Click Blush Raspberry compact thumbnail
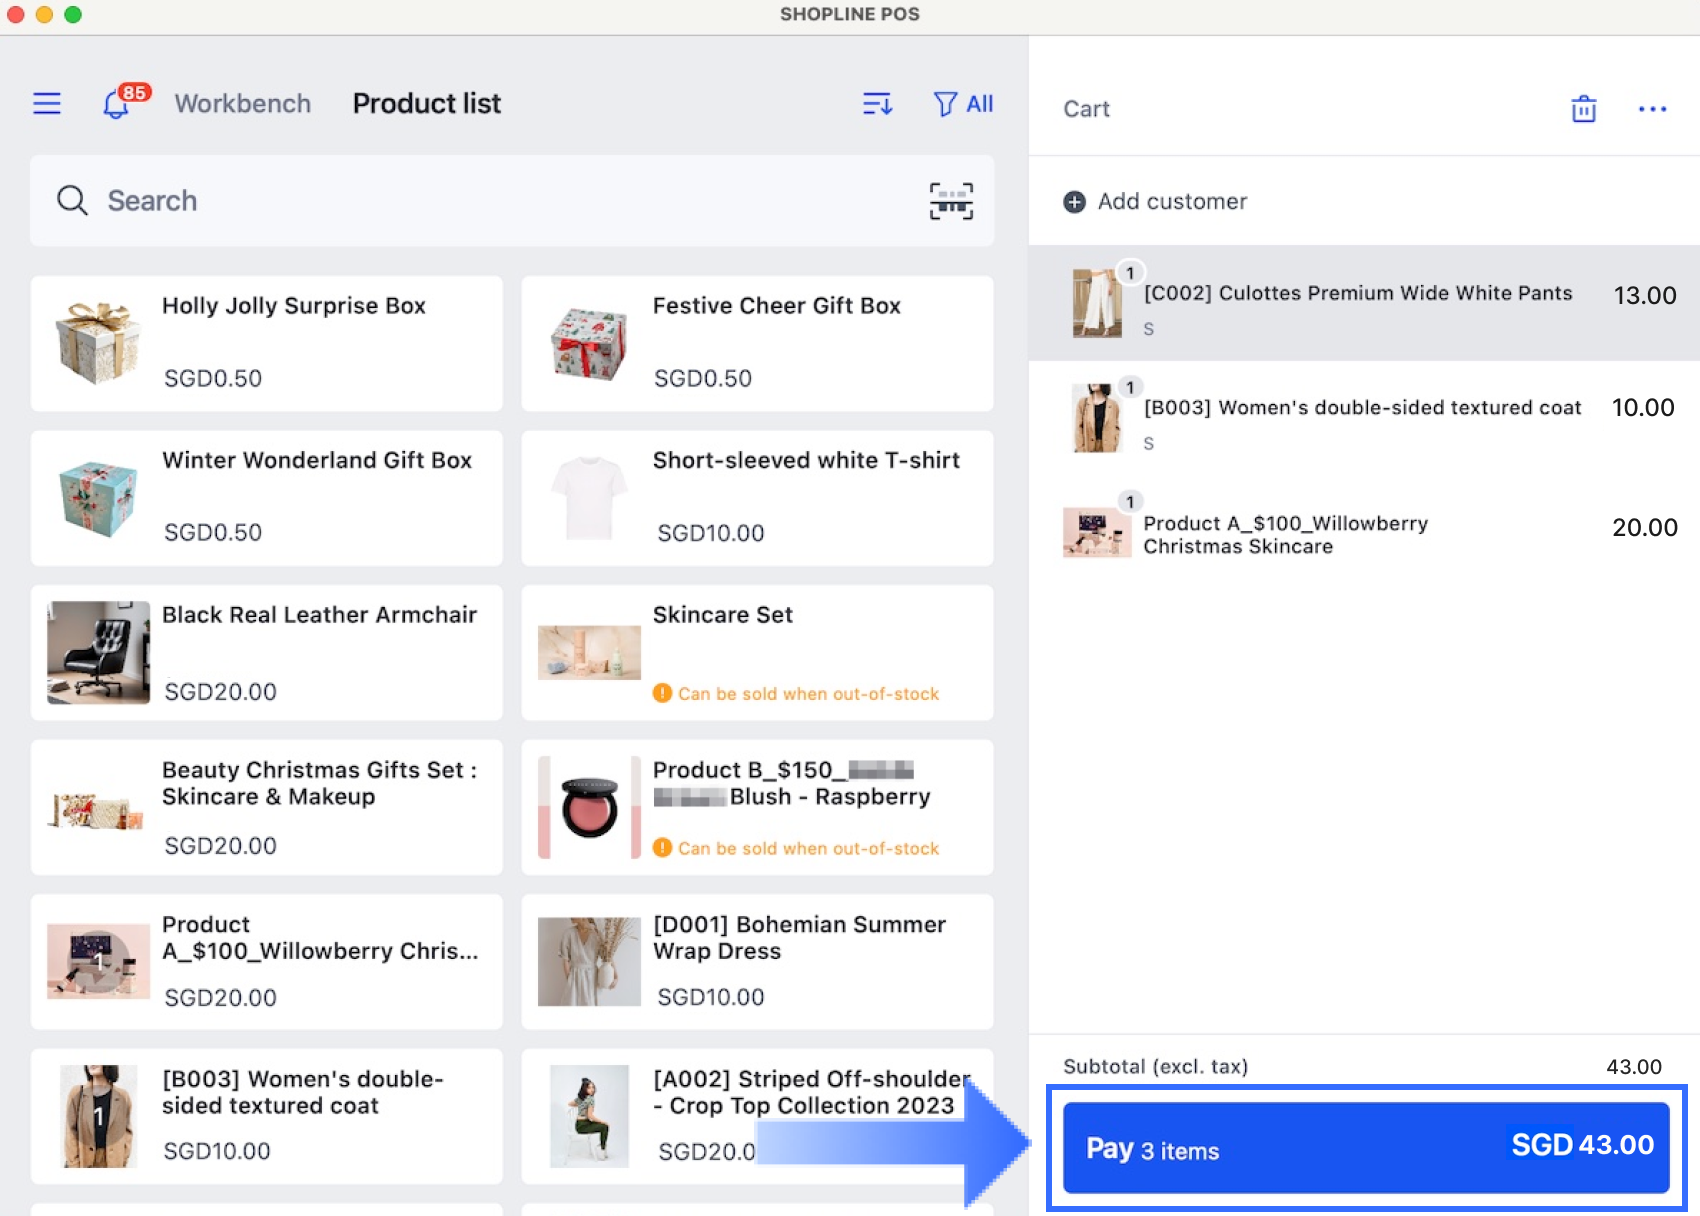Screen dimensions: 1700x1216 (x=589, y=807)
